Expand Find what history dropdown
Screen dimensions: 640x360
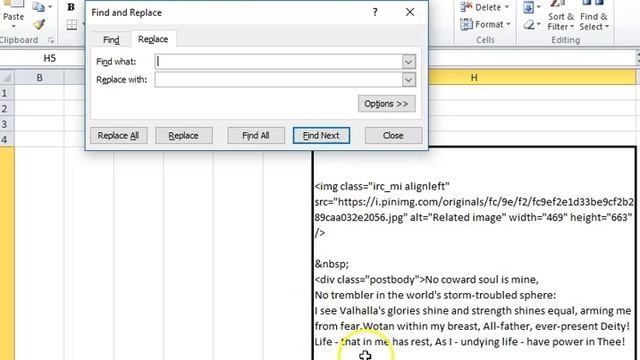click(x=409, y=62)
